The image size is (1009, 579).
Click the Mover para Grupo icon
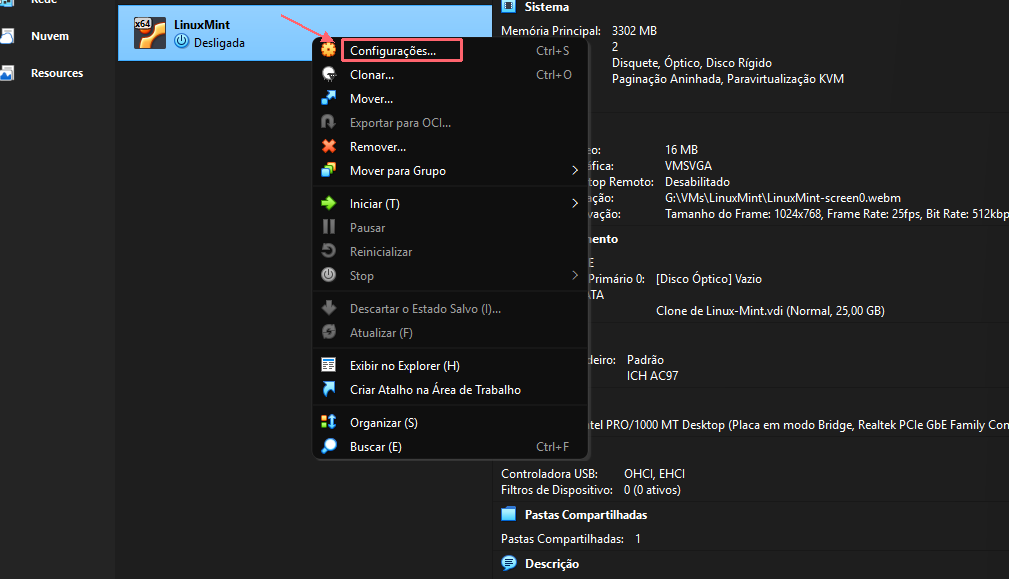[329, 170]
